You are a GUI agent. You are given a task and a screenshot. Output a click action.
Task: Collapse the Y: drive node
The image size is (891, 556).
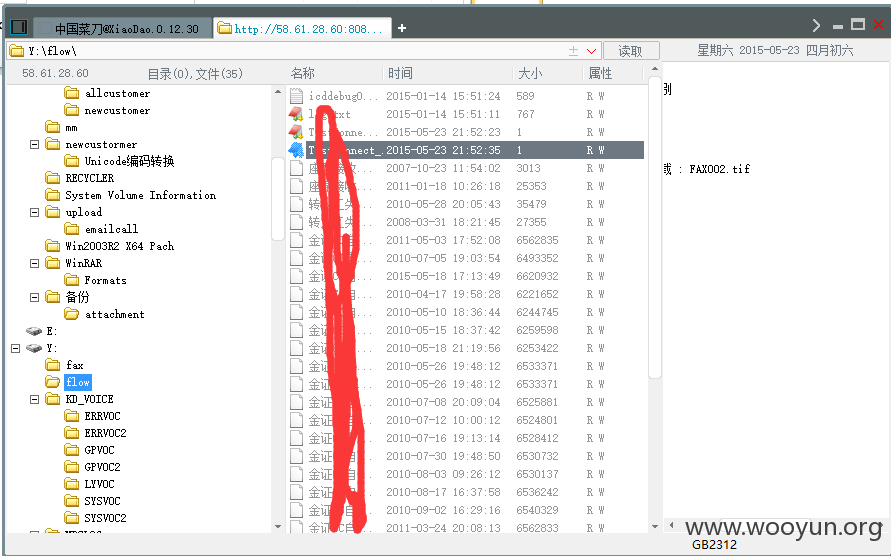point(15,348)
